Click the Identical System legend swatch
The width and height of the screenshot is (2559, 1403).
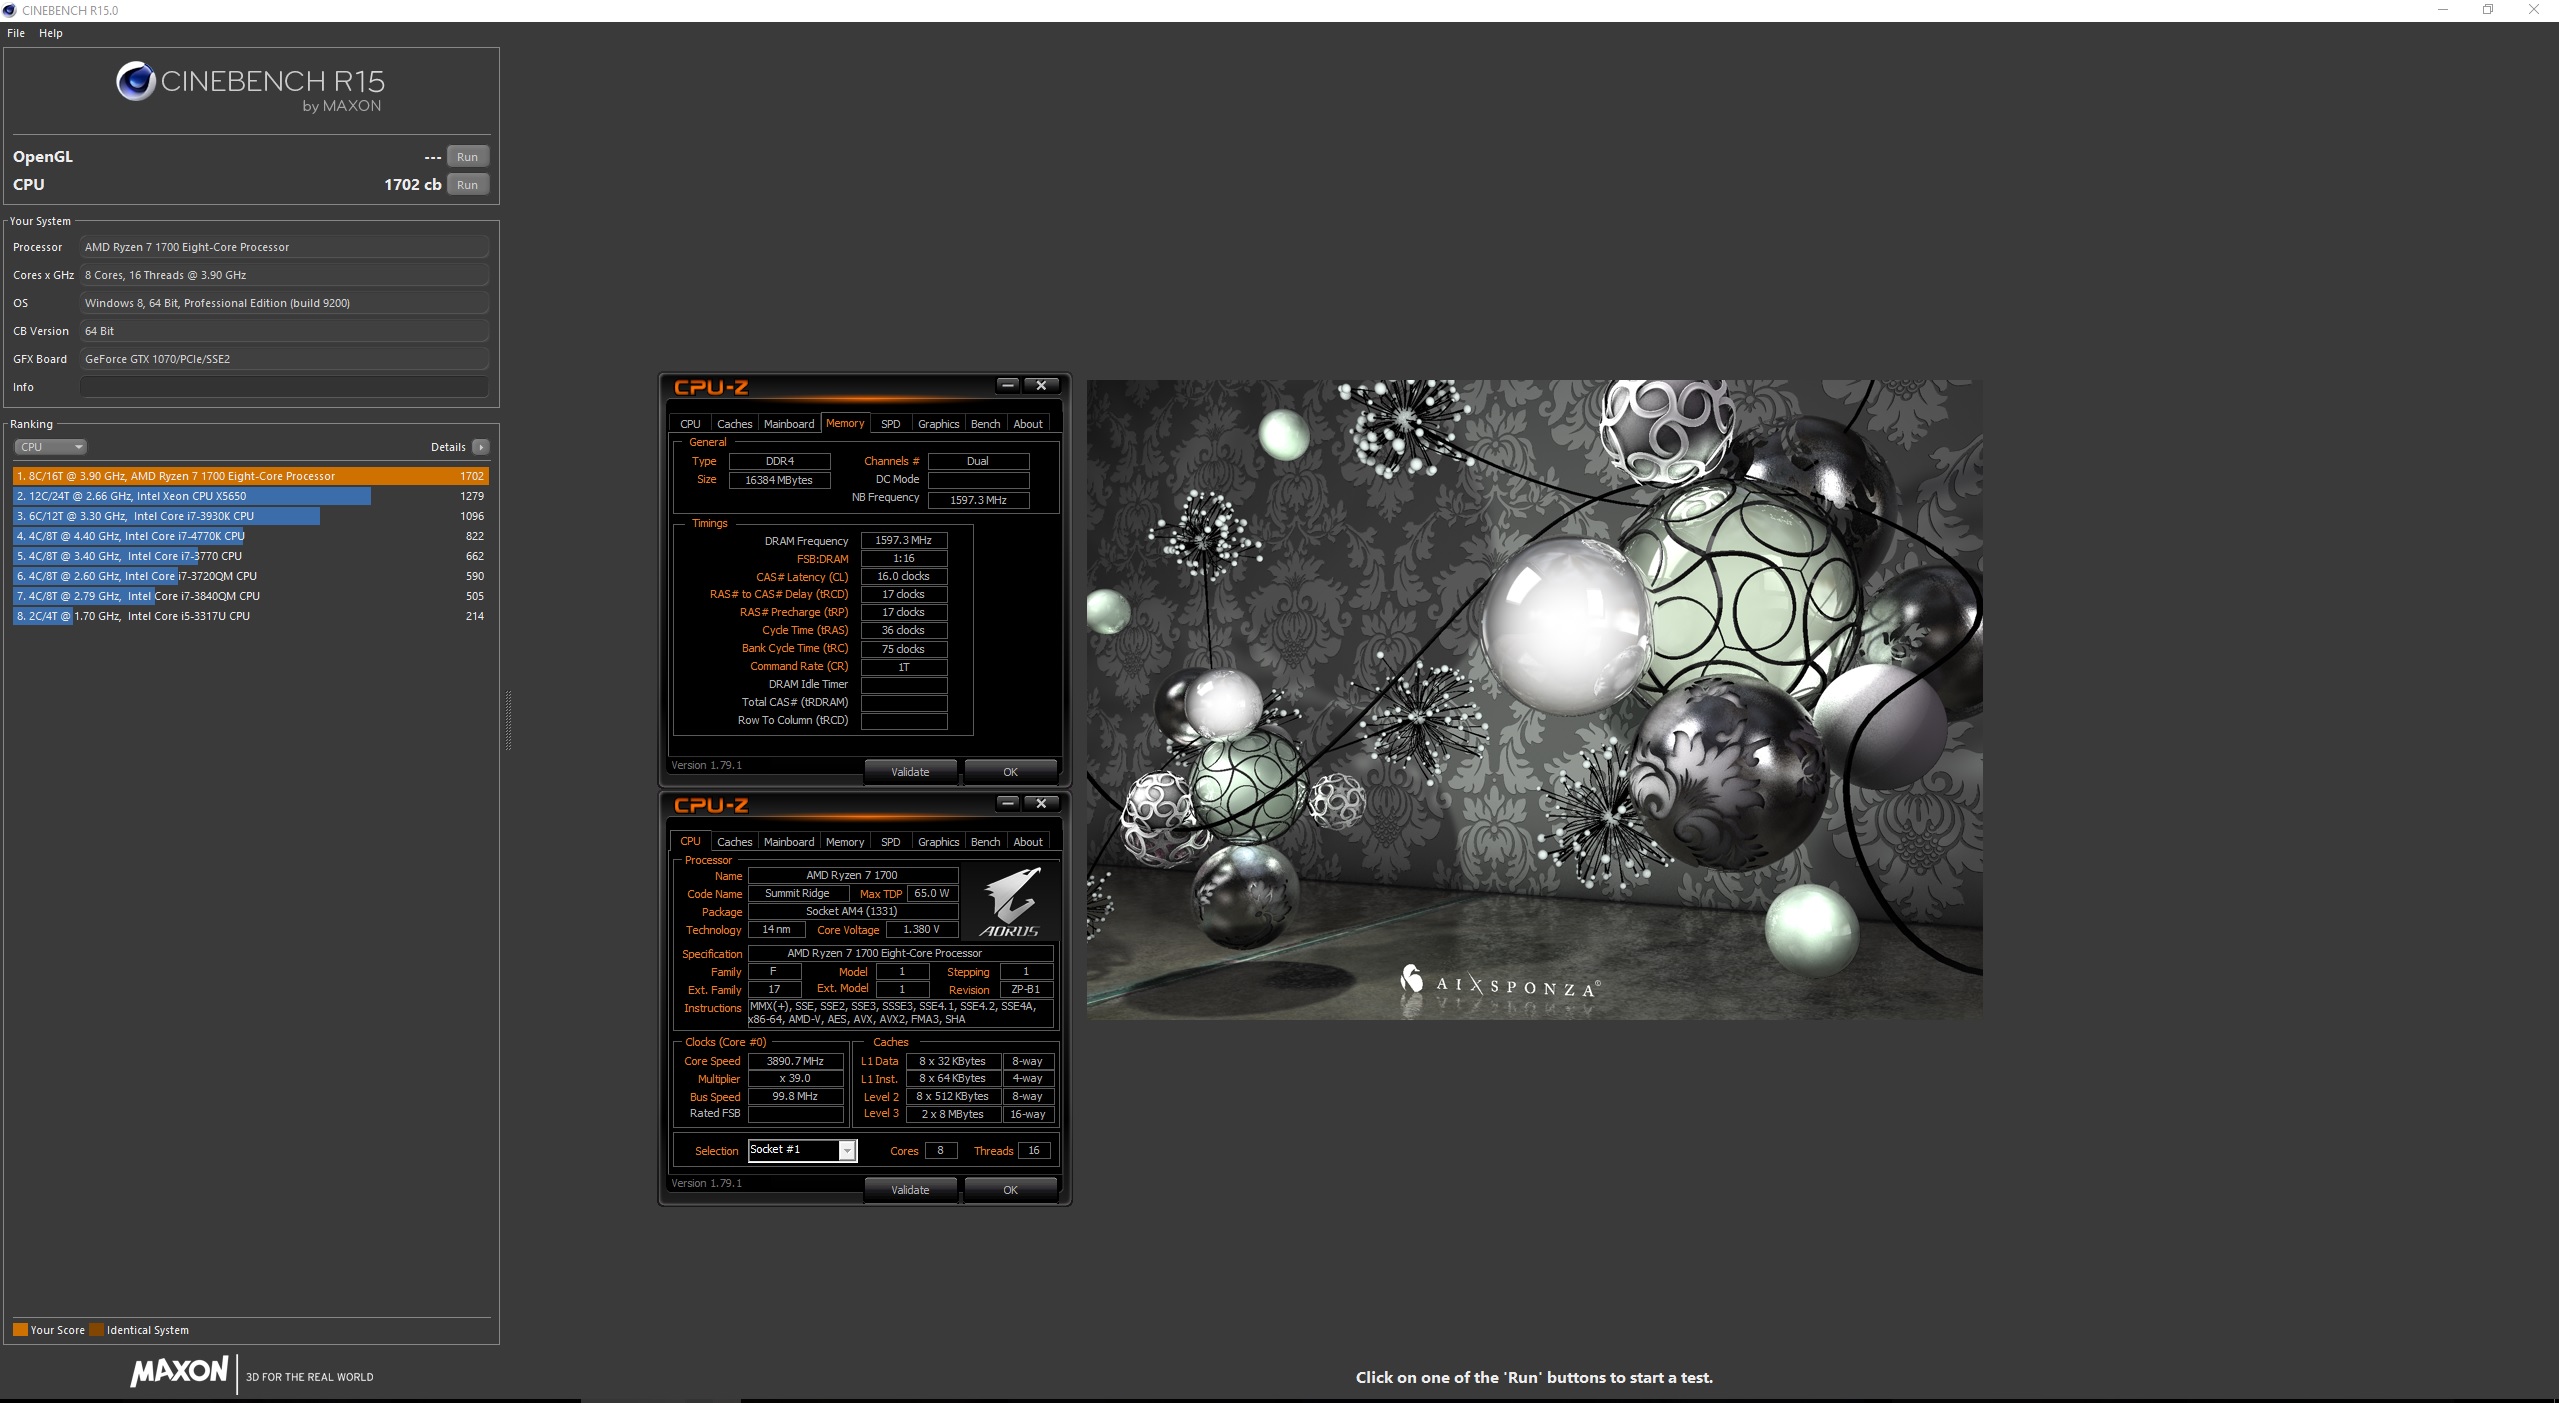(x=96, y=1330)
